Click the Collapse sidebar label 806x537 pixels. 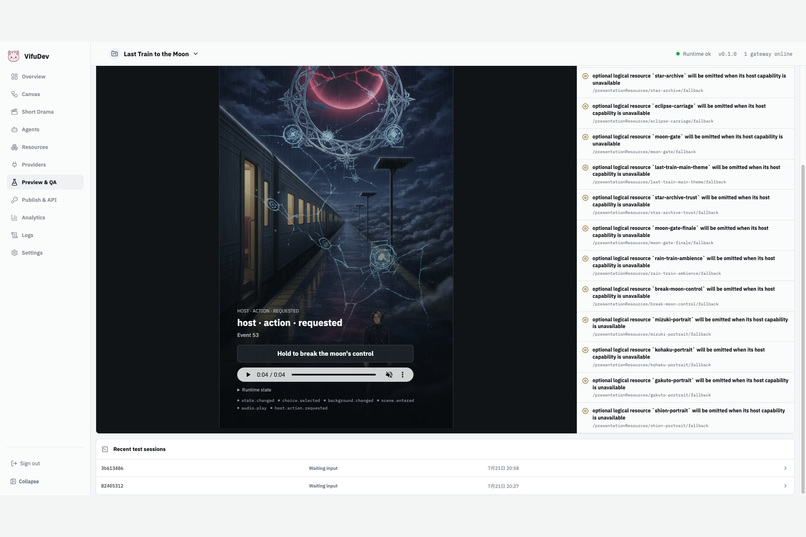tap(29, 482)
